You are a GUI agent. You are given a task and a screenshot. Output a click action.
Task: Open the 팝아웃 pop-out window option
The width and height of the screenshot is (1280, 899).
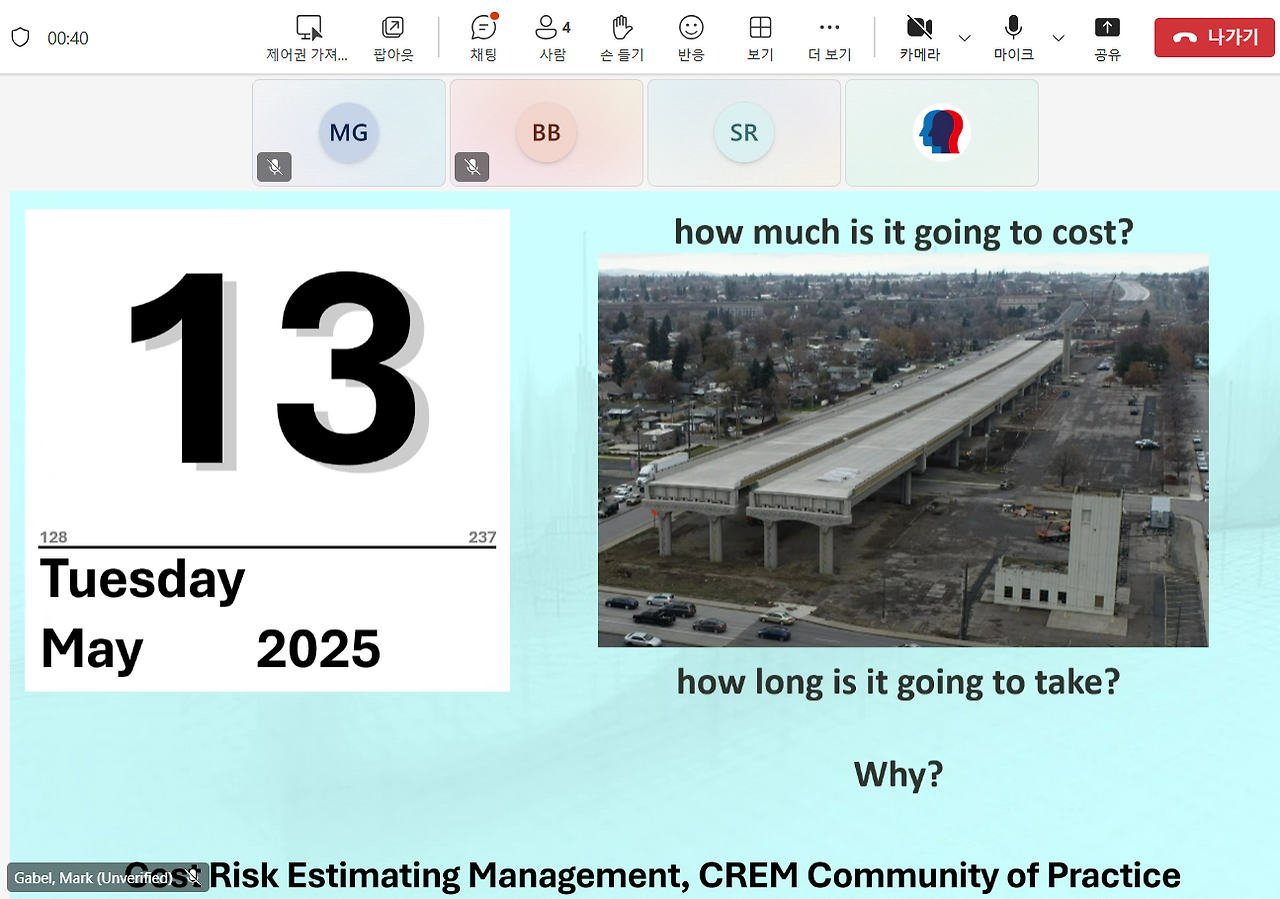pyautogui.click(x=393, y=38)
